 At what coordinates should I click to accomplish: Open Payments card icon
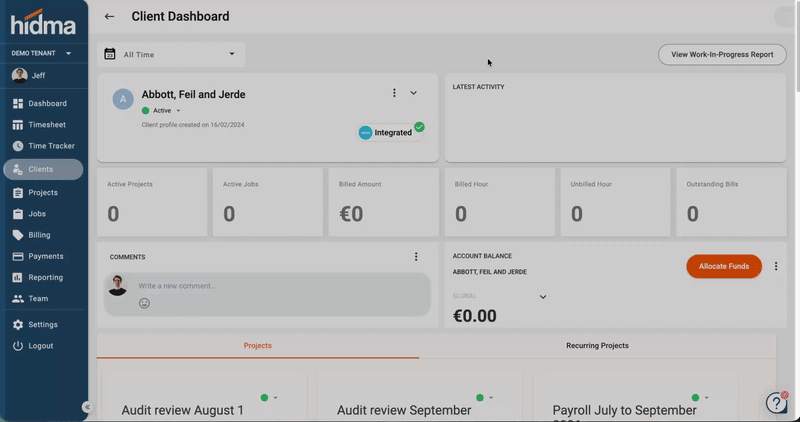pyautogui.click(x=18, y=256)
